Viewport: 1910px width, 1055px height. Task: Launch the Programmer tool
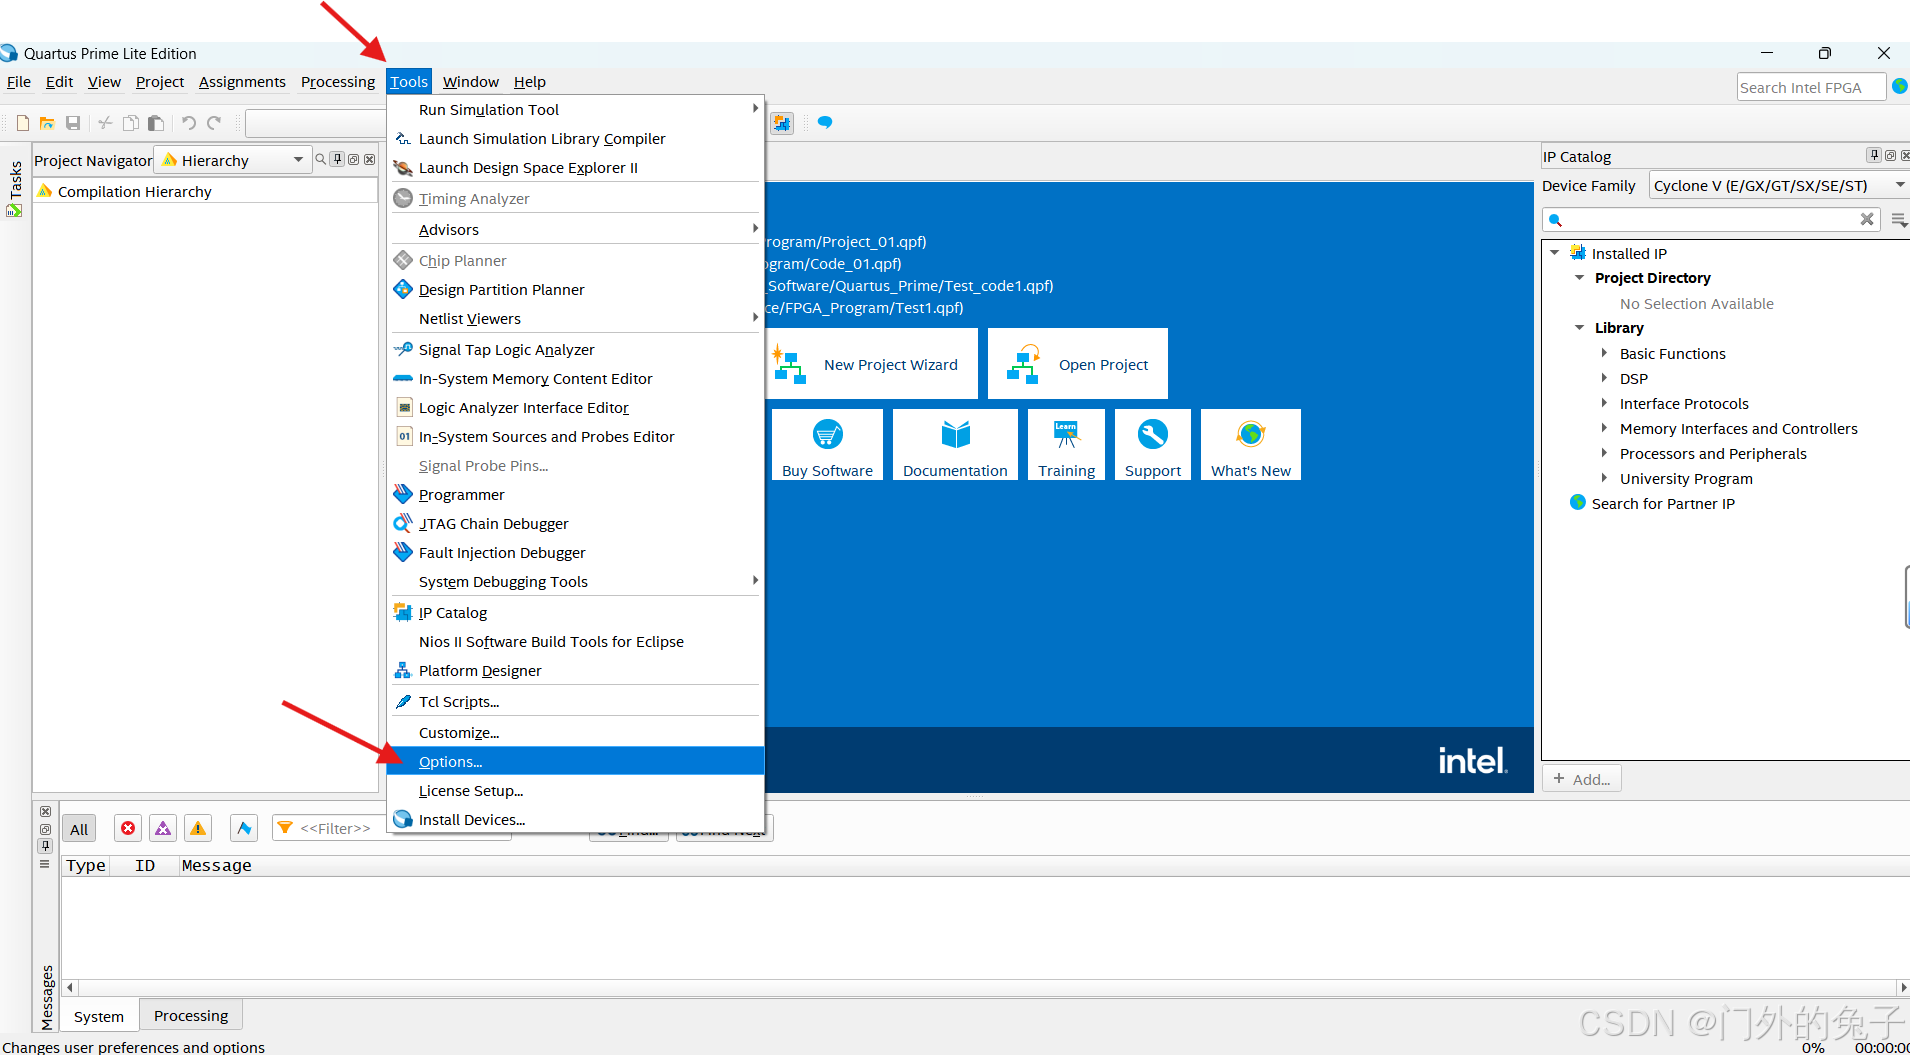tap(576, 495)
